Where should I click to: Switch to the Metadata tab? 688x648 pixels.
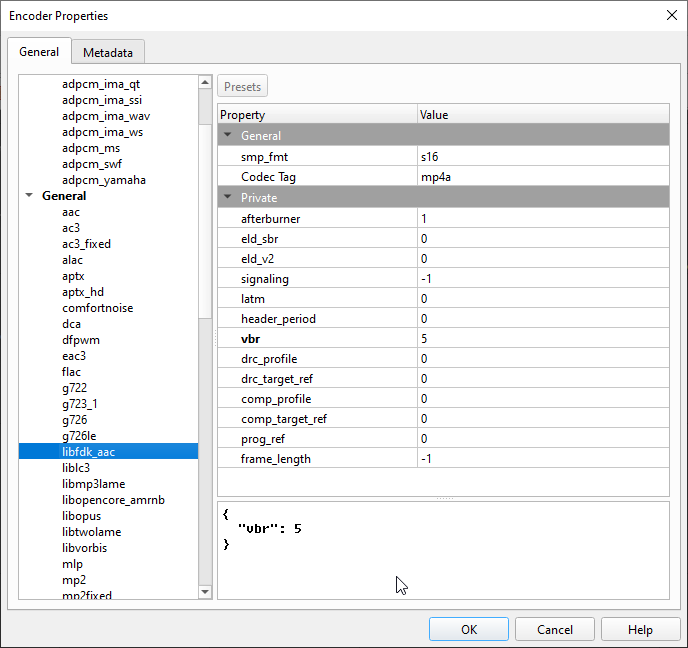pos(108,53)
